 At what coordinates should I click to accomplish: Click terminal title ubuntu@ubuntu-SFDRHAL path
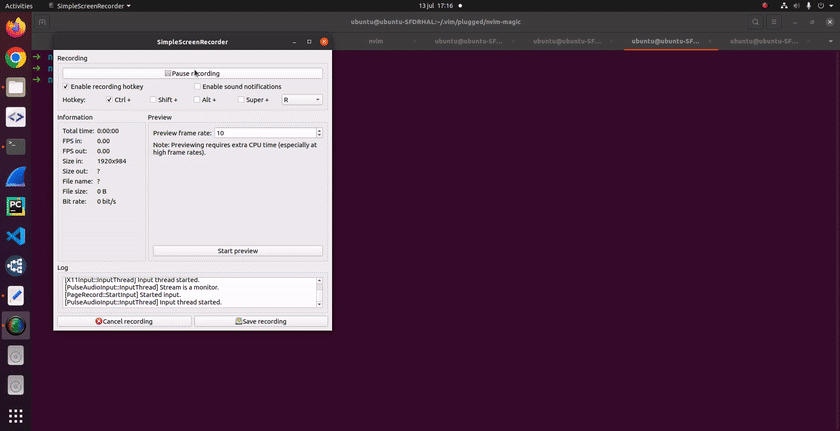(x=436, y=22)
